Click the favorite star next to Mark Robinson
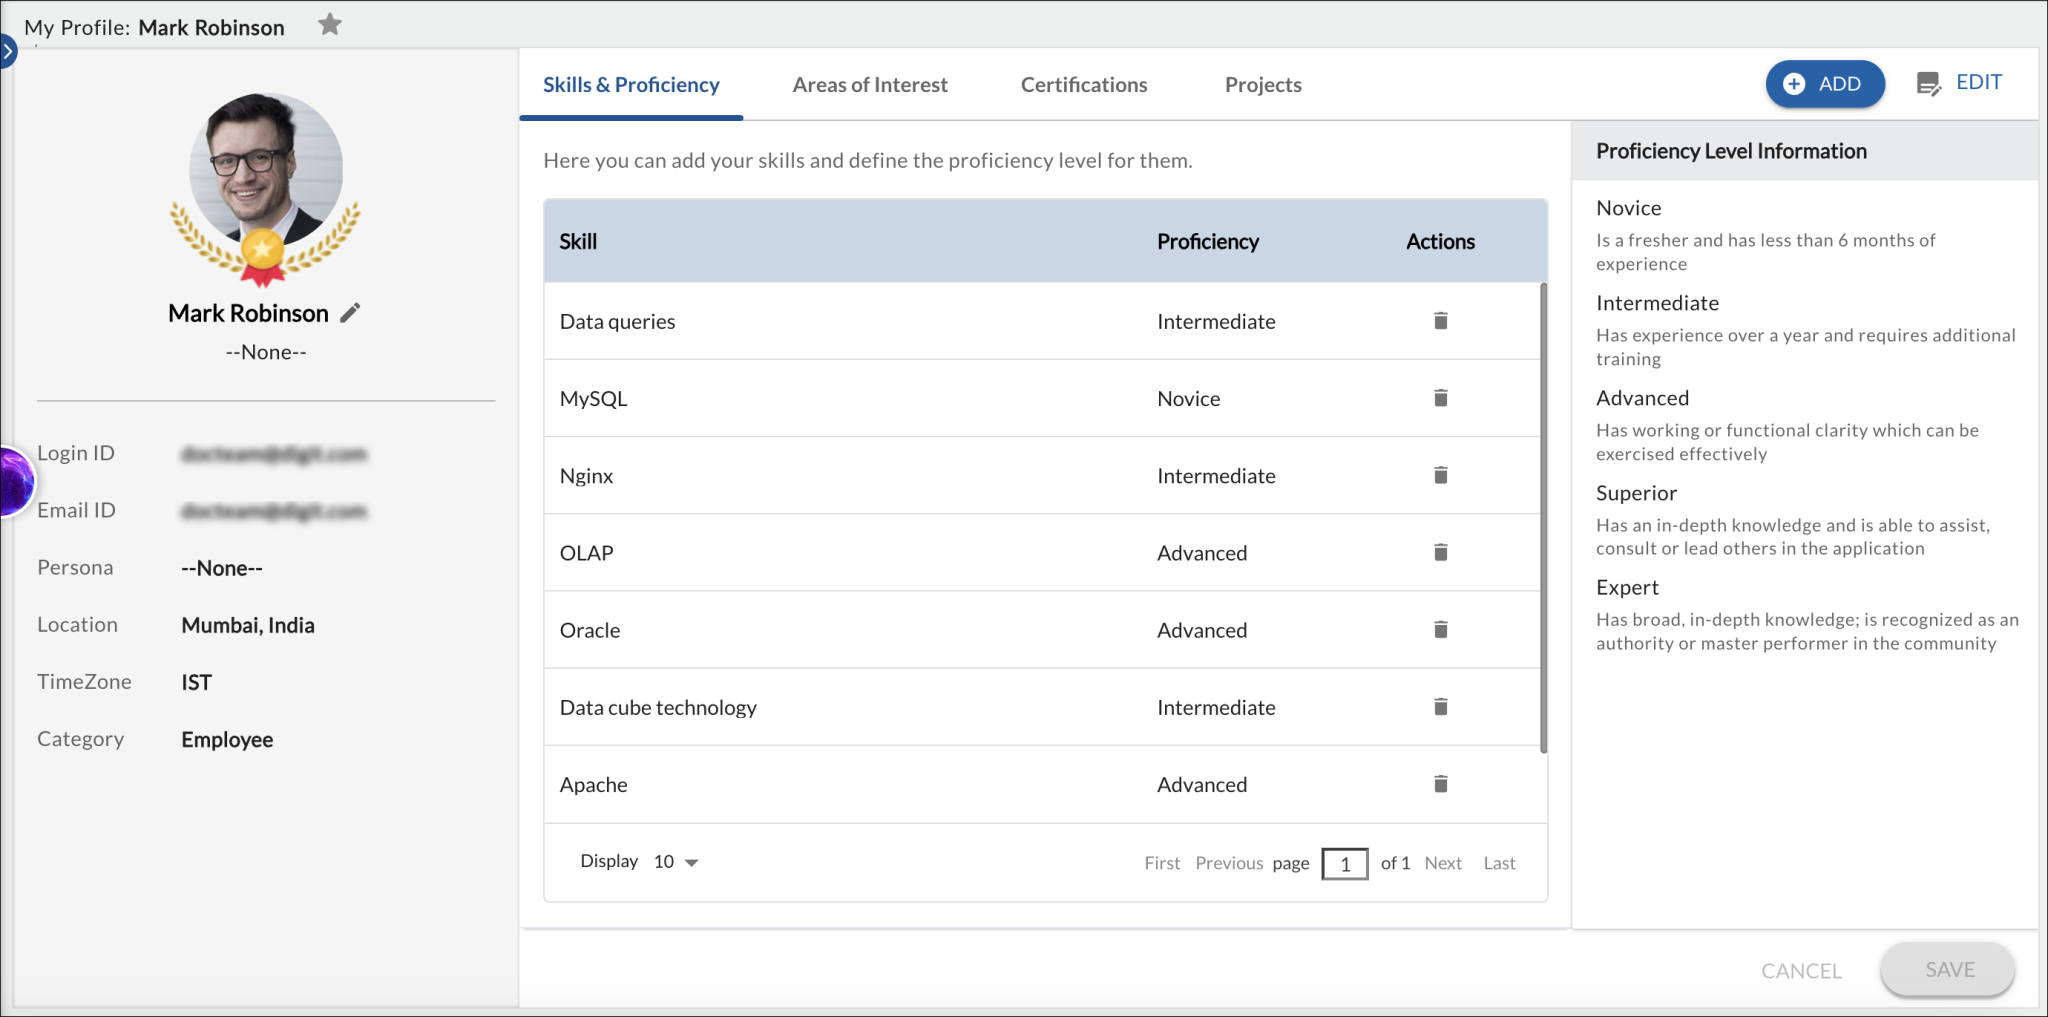Image resolution: width=2048 pixels, height=1017 pixels. (330, 25)
